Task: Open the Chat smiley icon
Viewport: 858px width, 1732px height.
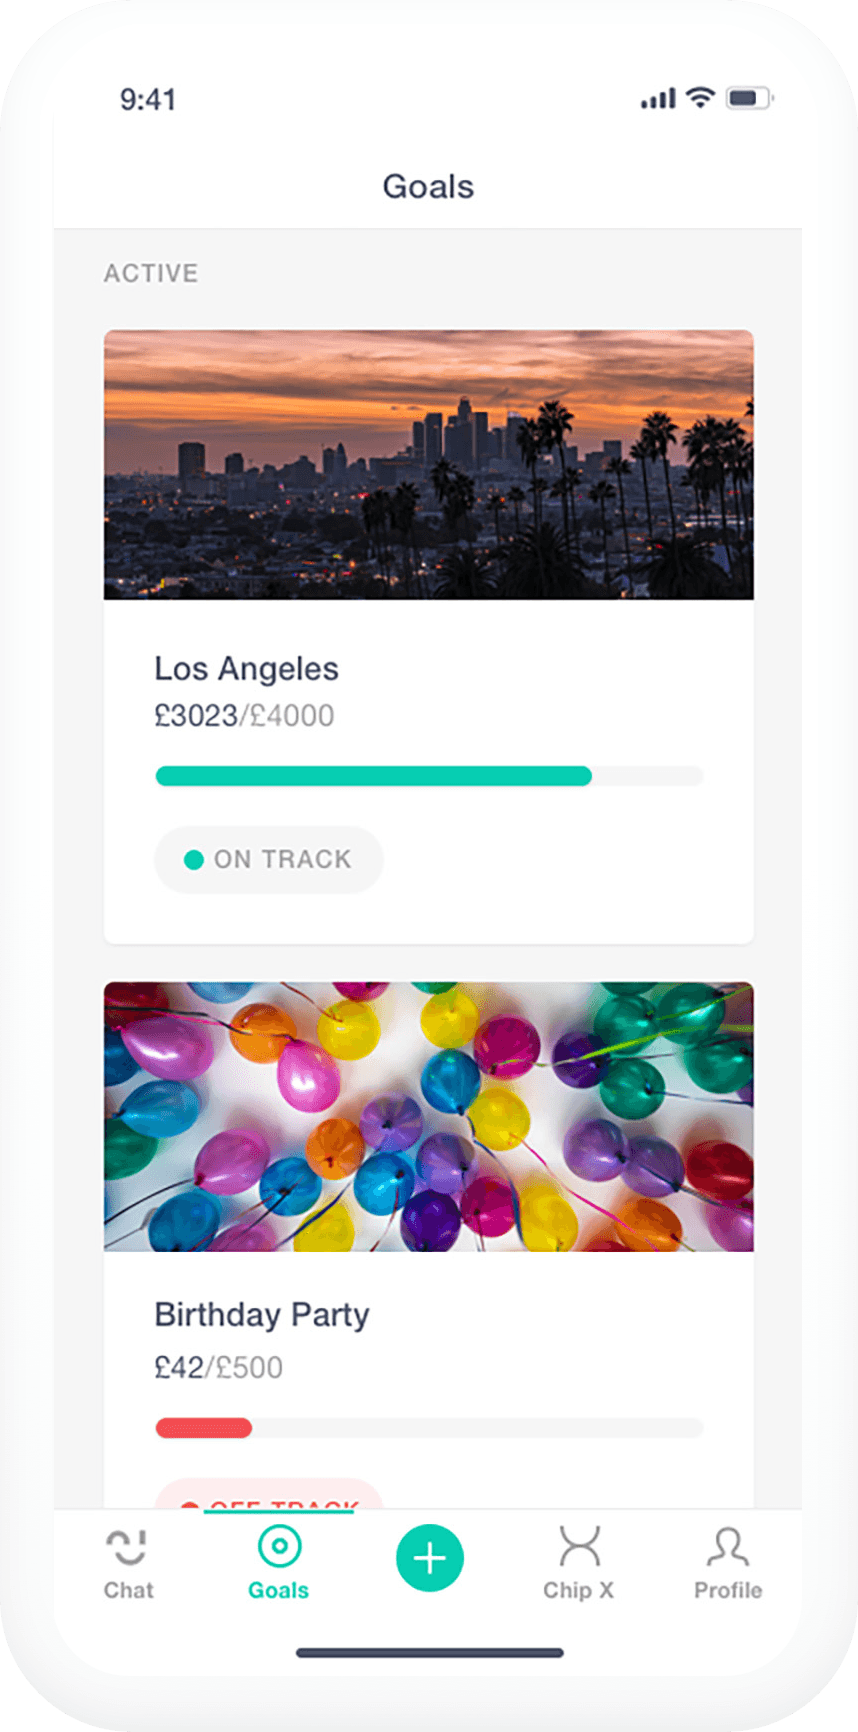Action: (127, 1547)
